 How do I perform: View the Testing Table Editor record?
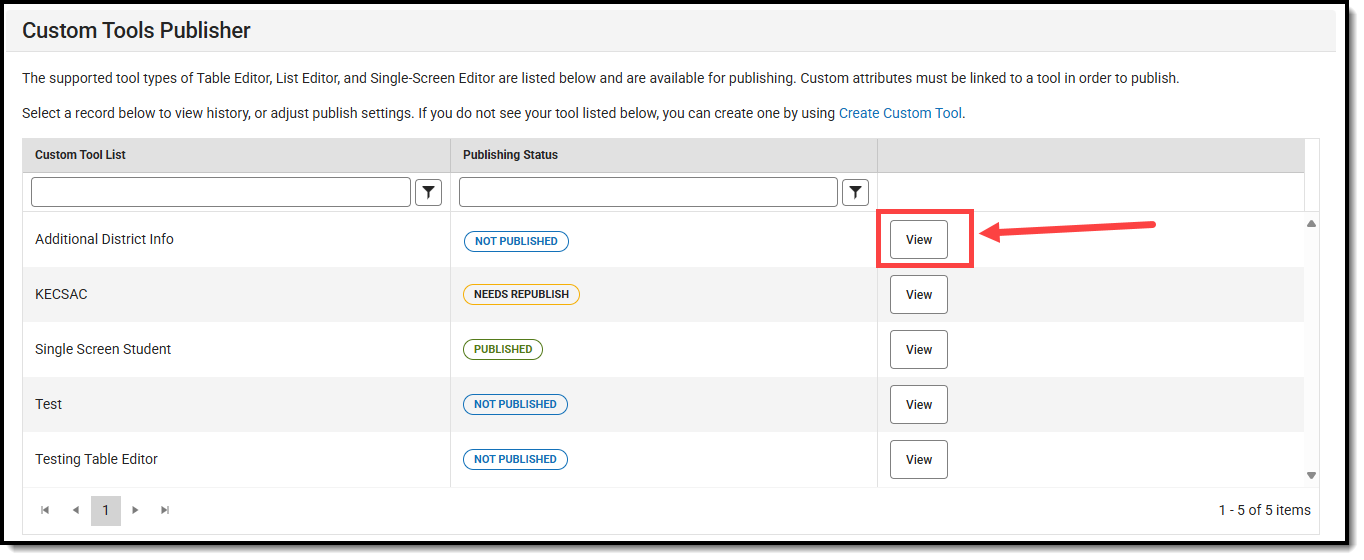coord(919,460)
